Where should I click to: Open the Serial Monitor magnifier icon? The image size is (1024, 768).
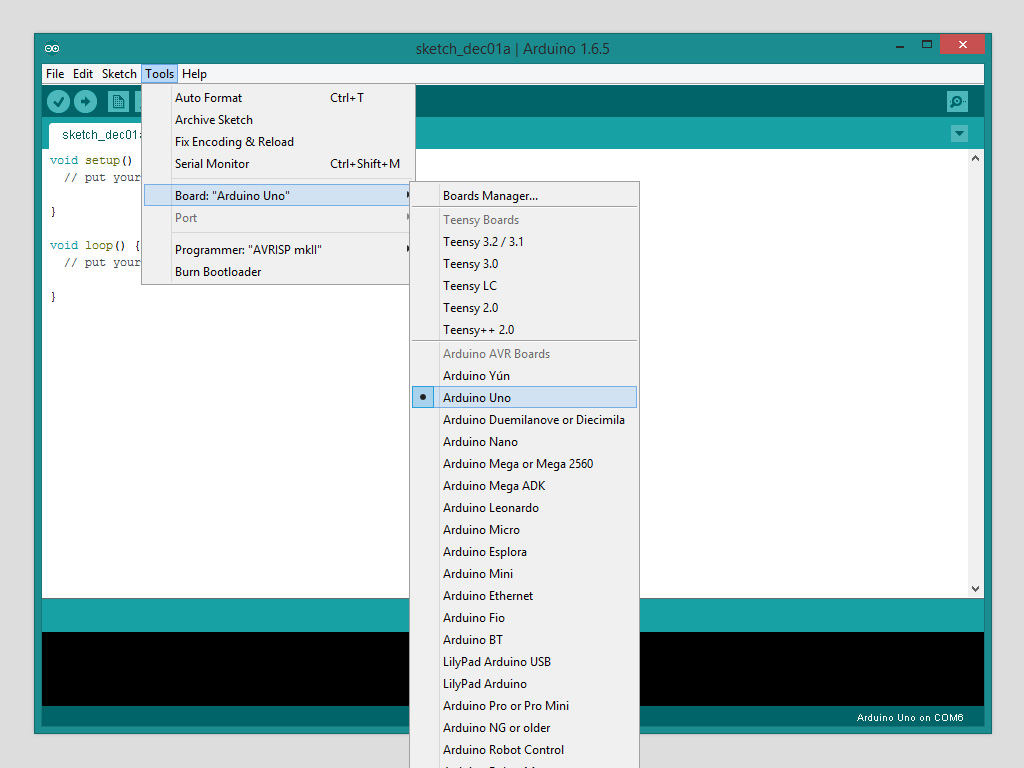coord(957,101)
